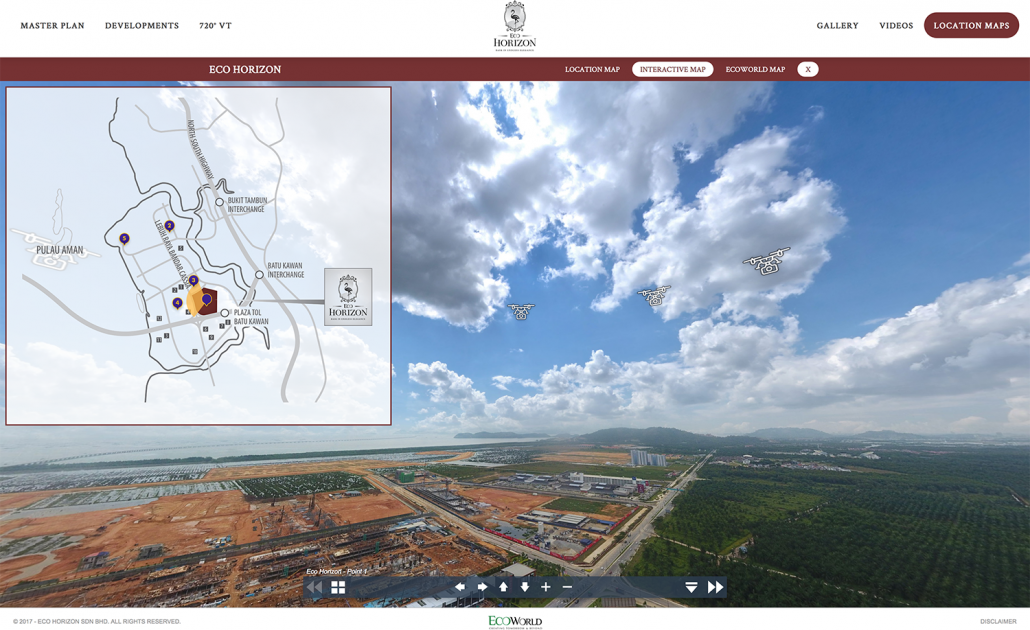1030x630 pixels.
Task: Zoom out with the minus icon
Action: click(567, 587)
